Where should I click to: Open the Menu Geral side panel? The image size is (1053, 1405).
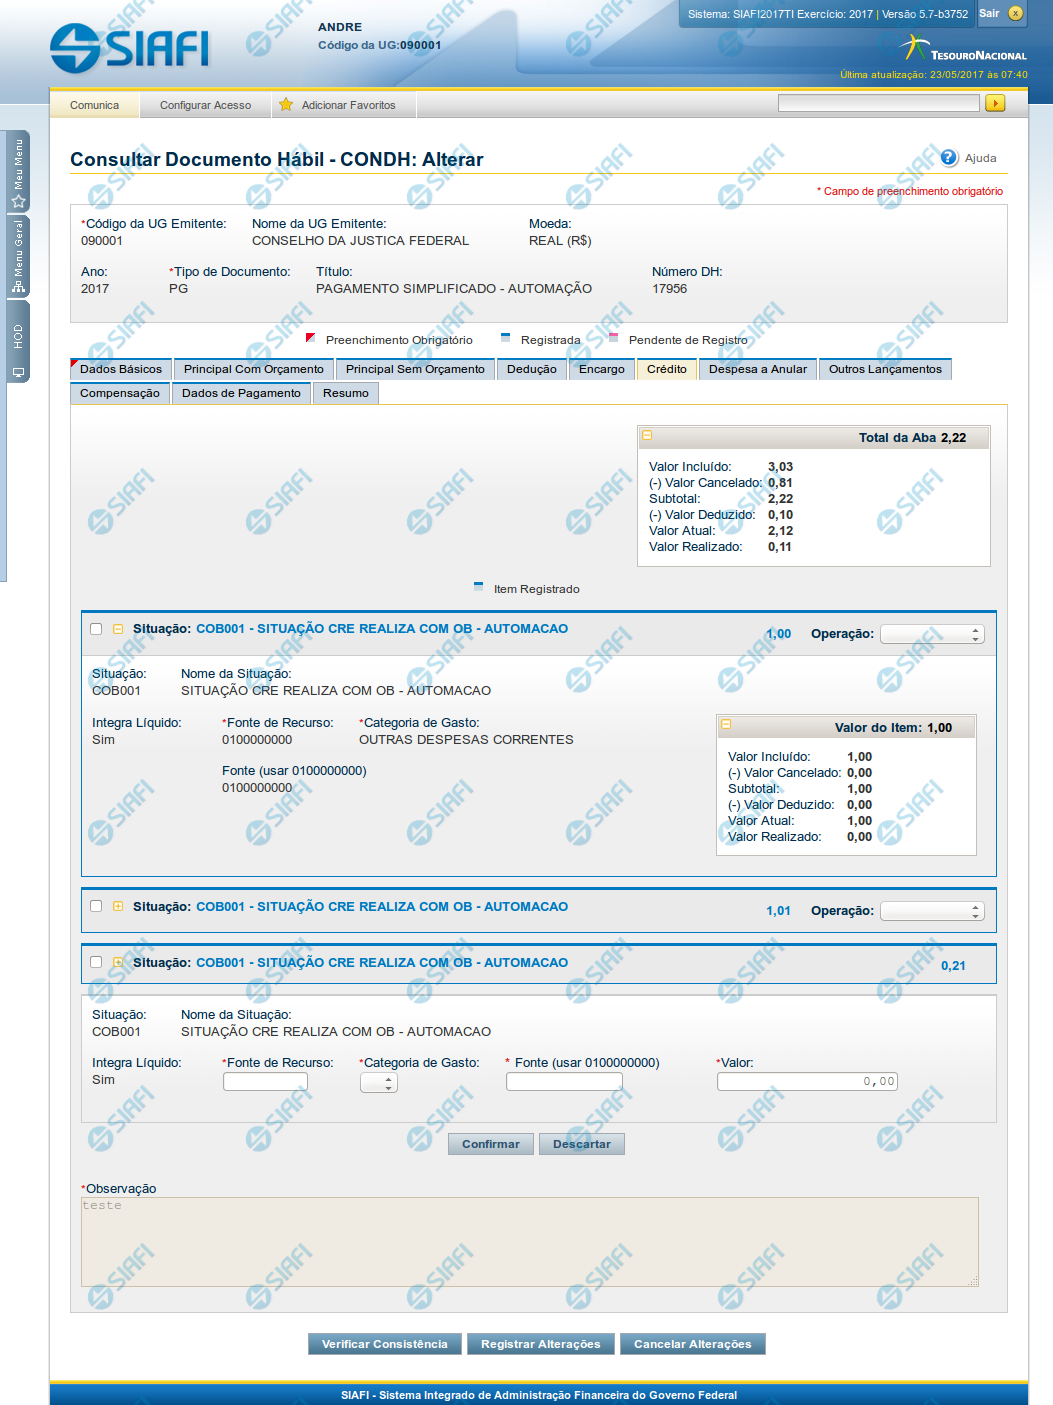click(x=18, y=256)
